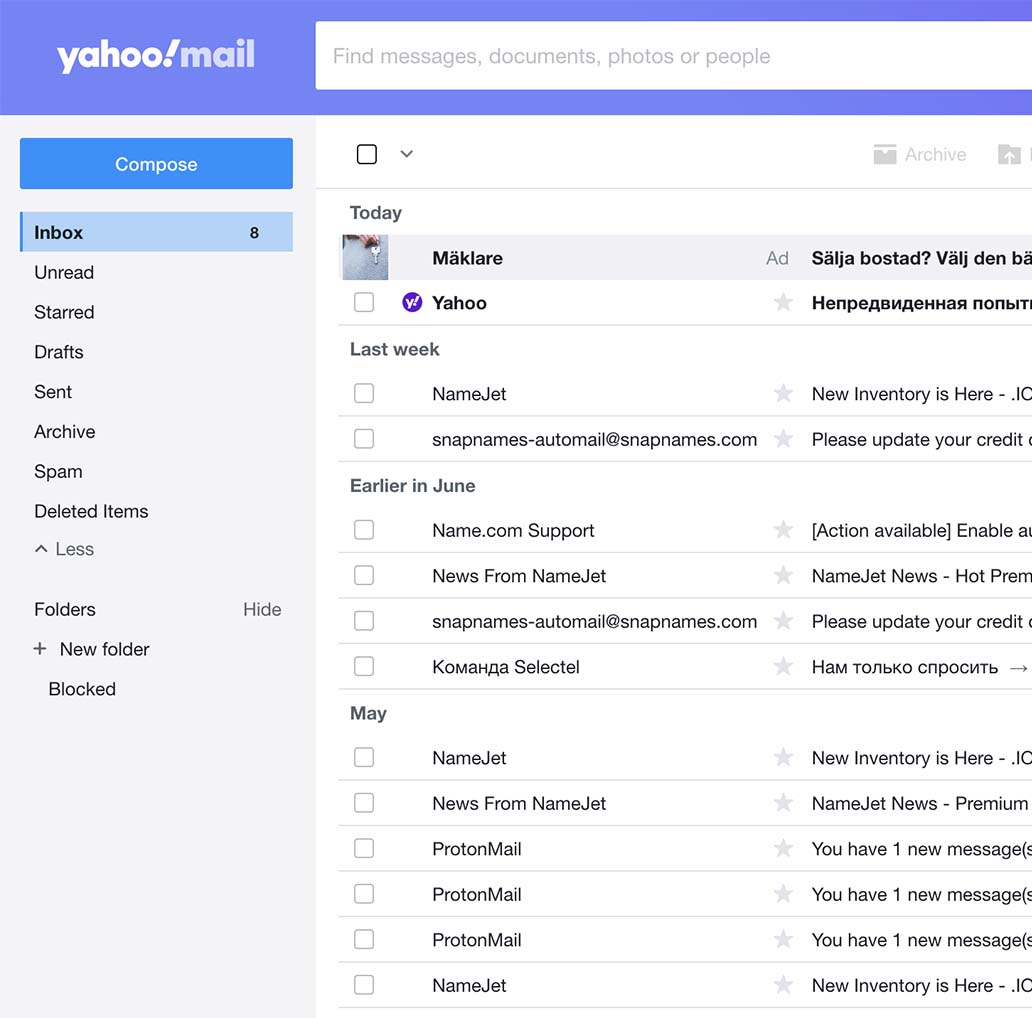Viewport: 1032px width, 1018px height.
Task: Check the first ProtonMail email checkbox
Action: 364,848
